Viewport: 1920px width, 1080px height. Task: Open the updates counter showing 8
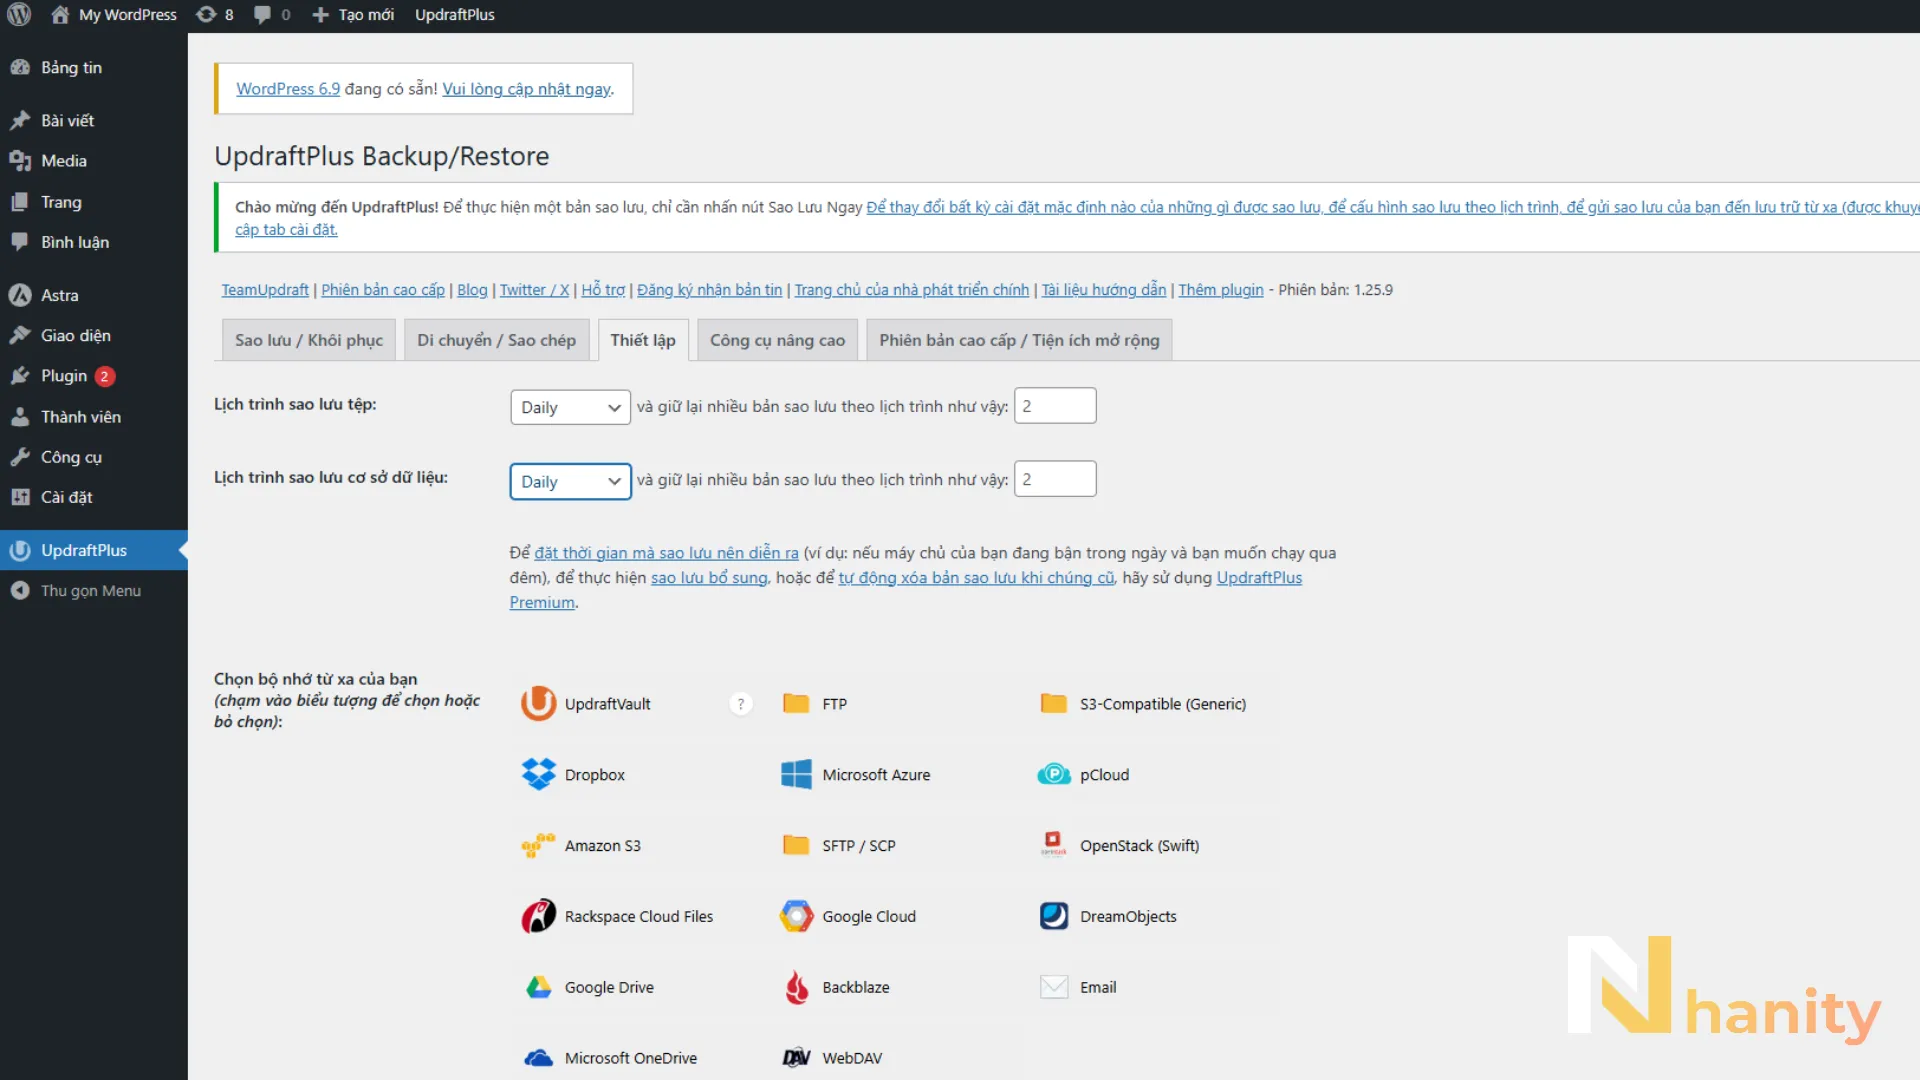(215, 15)
